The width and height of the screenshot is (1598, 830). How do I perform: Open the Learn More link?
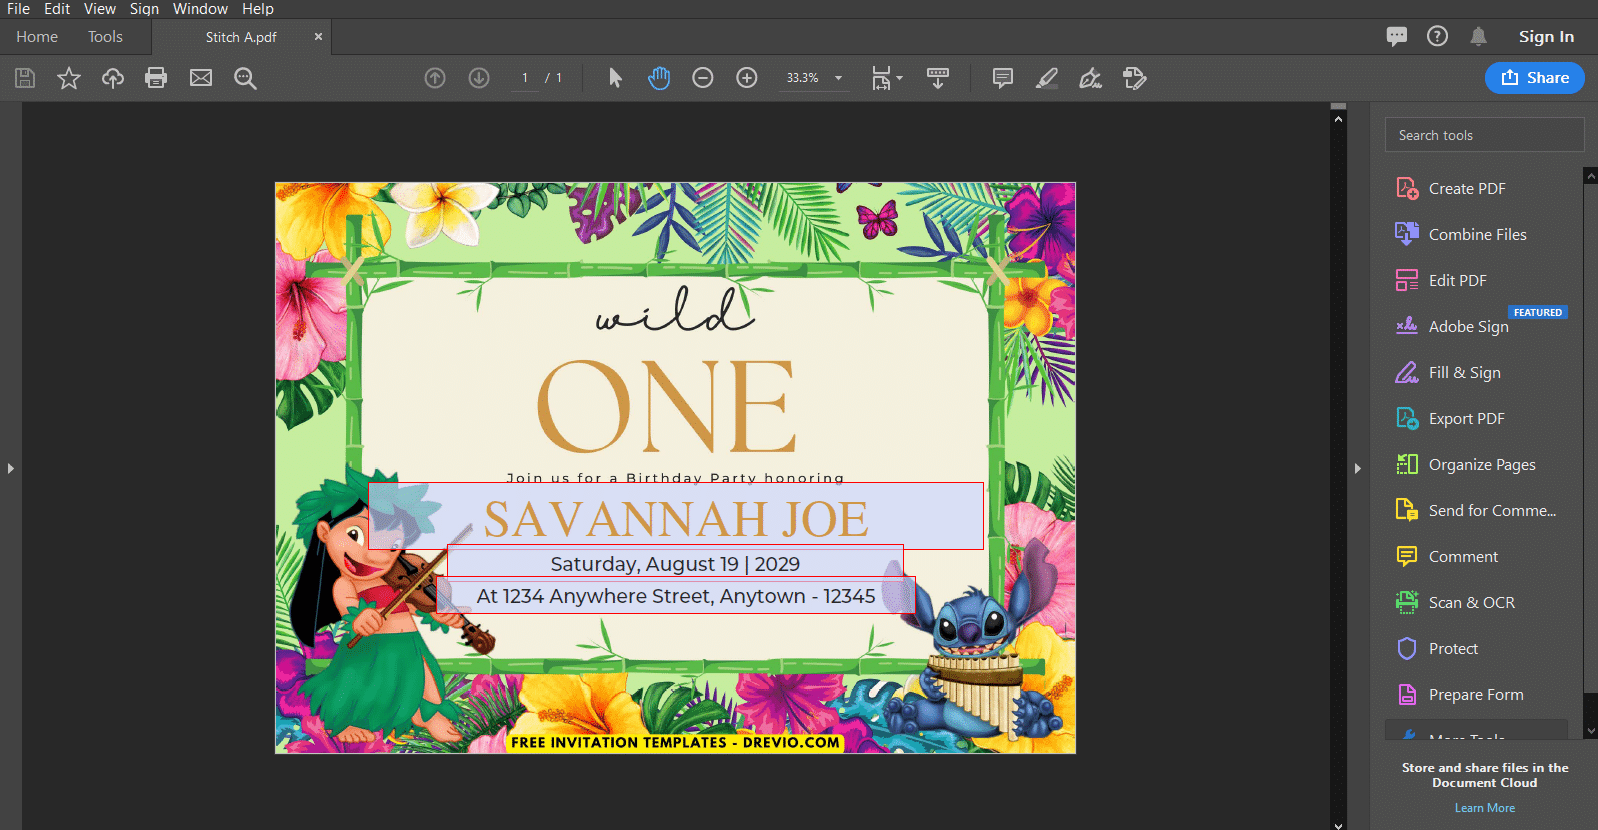(x=1484, y=808)
